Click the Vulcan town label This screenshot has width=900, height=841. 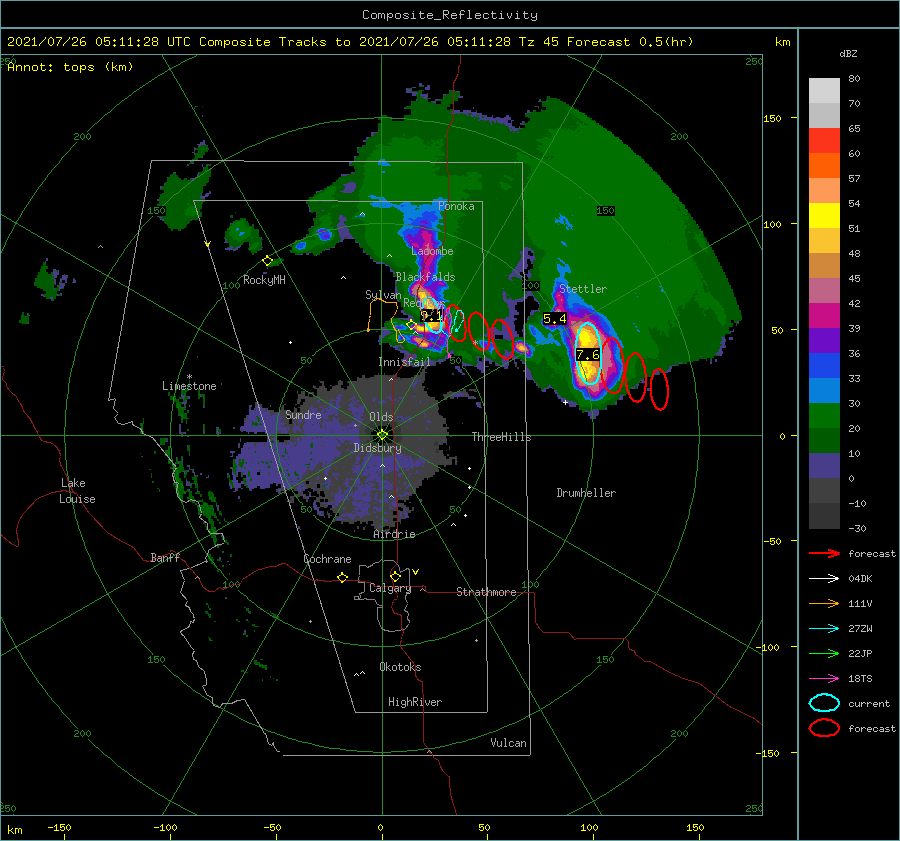pos(508,743)
